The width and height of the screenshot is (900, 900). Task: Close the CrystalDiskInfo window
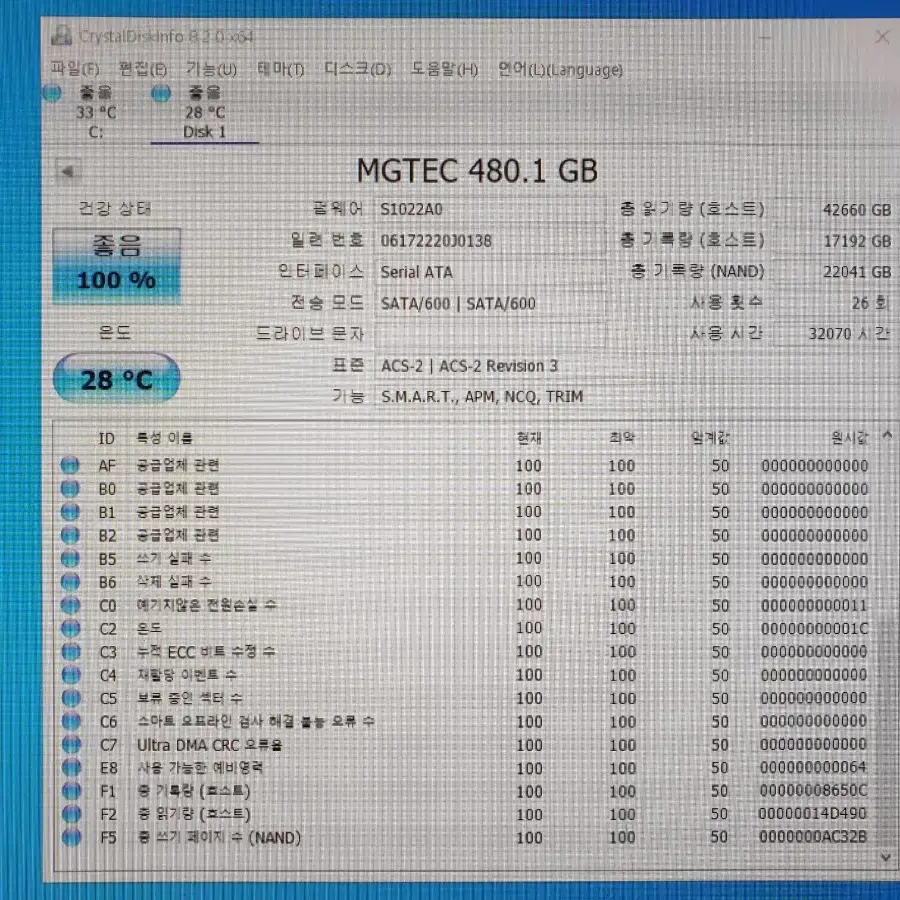point(882,37)
